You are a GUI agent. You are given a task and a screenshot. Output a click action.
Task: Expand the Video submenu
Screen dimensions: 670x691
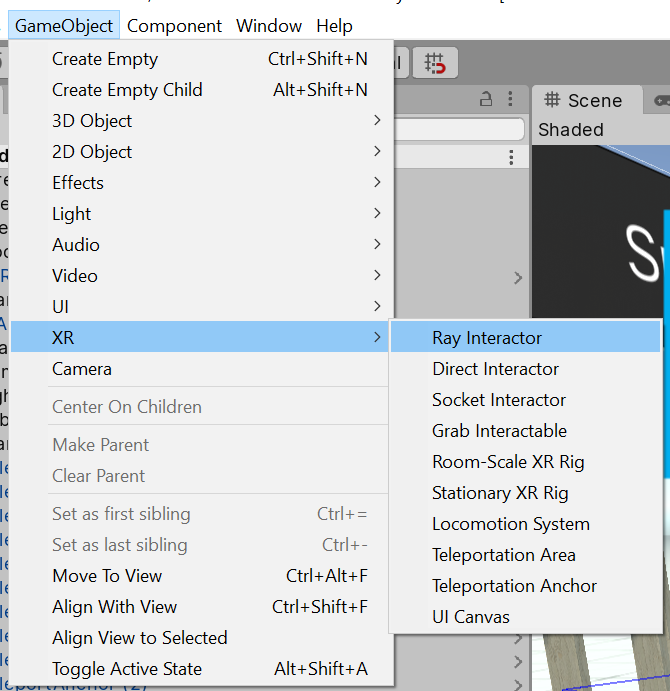click(201, 275)
